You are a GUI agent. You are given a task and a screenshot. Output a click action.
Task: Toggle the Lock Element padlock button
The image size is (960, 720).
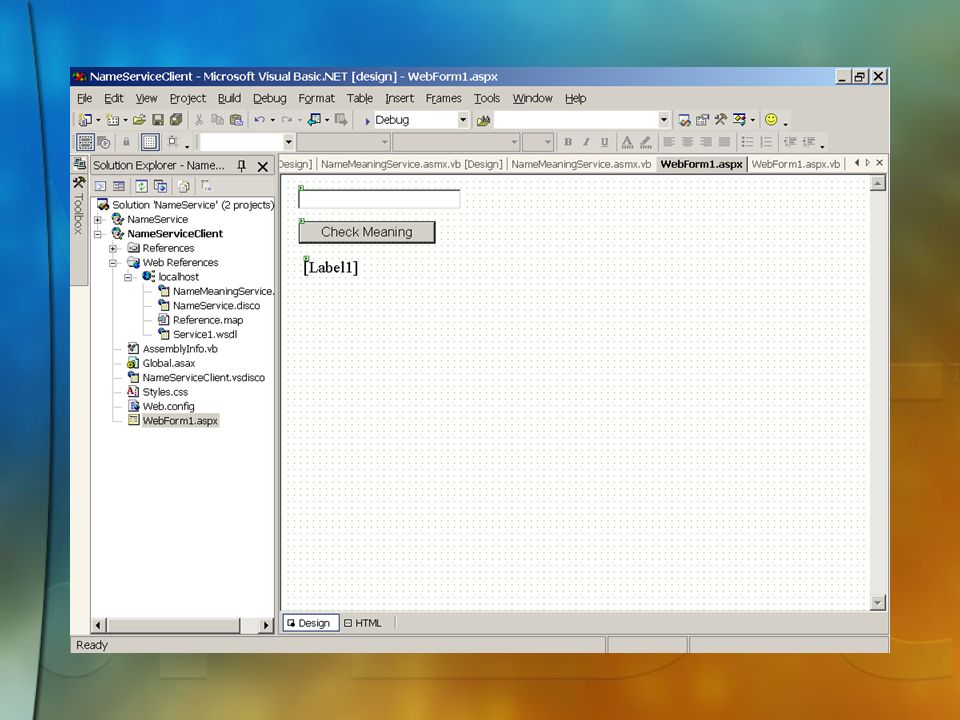(x=126, y=142)
